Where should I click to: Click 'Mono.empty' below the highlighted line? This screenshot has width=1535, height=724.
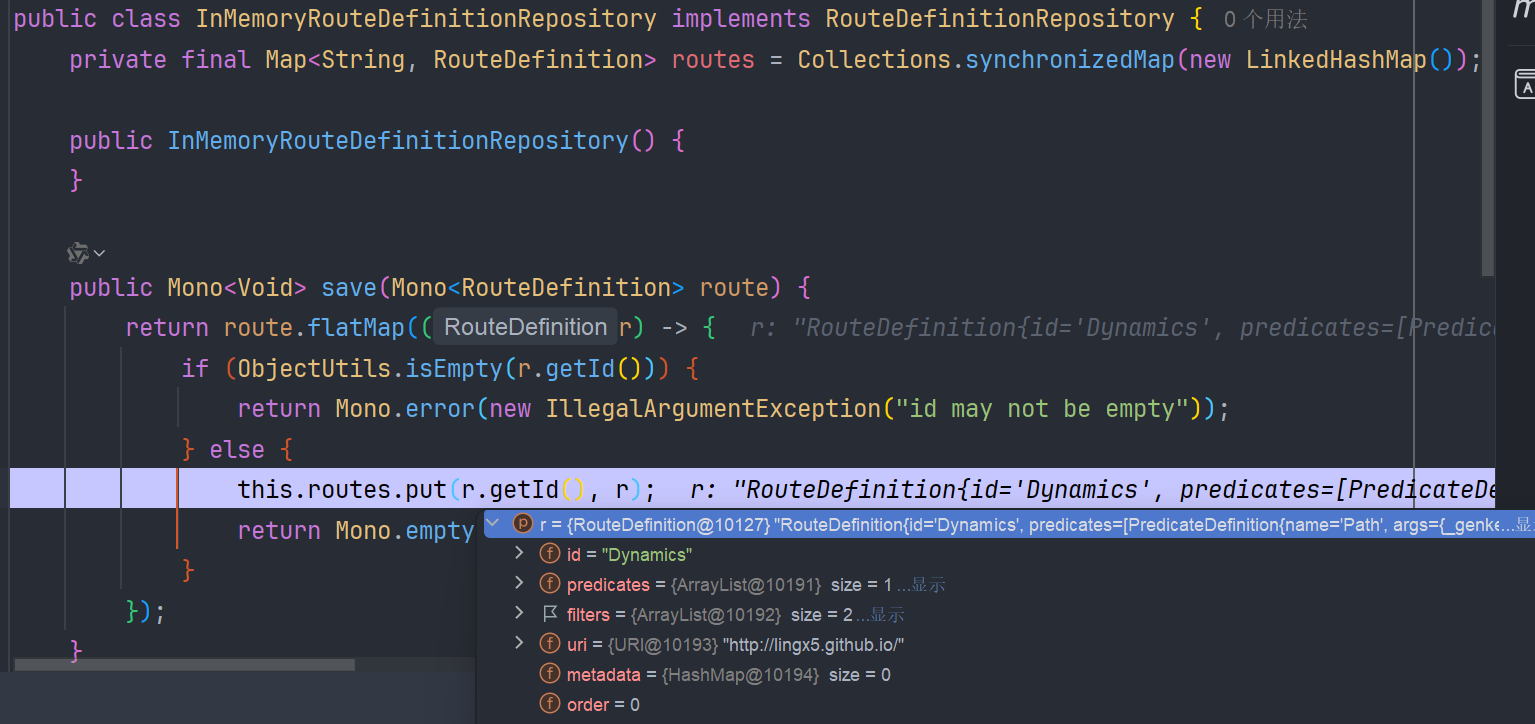[405, 530]
